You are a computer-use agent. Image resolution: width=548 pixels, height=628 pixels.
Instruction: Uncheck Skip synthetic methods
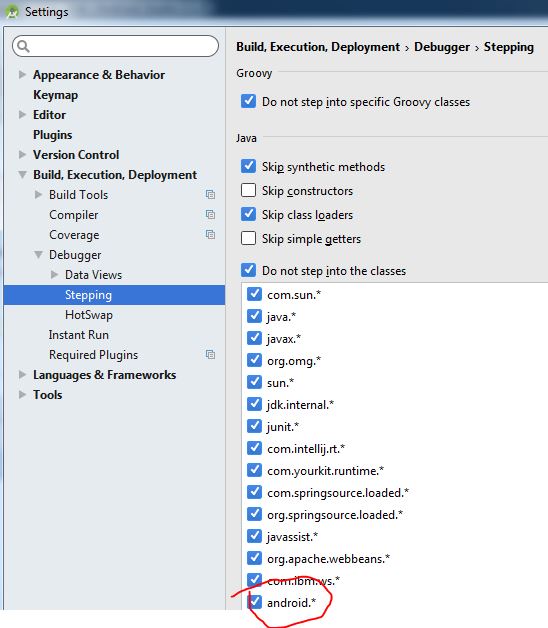[x=248, y=166]
